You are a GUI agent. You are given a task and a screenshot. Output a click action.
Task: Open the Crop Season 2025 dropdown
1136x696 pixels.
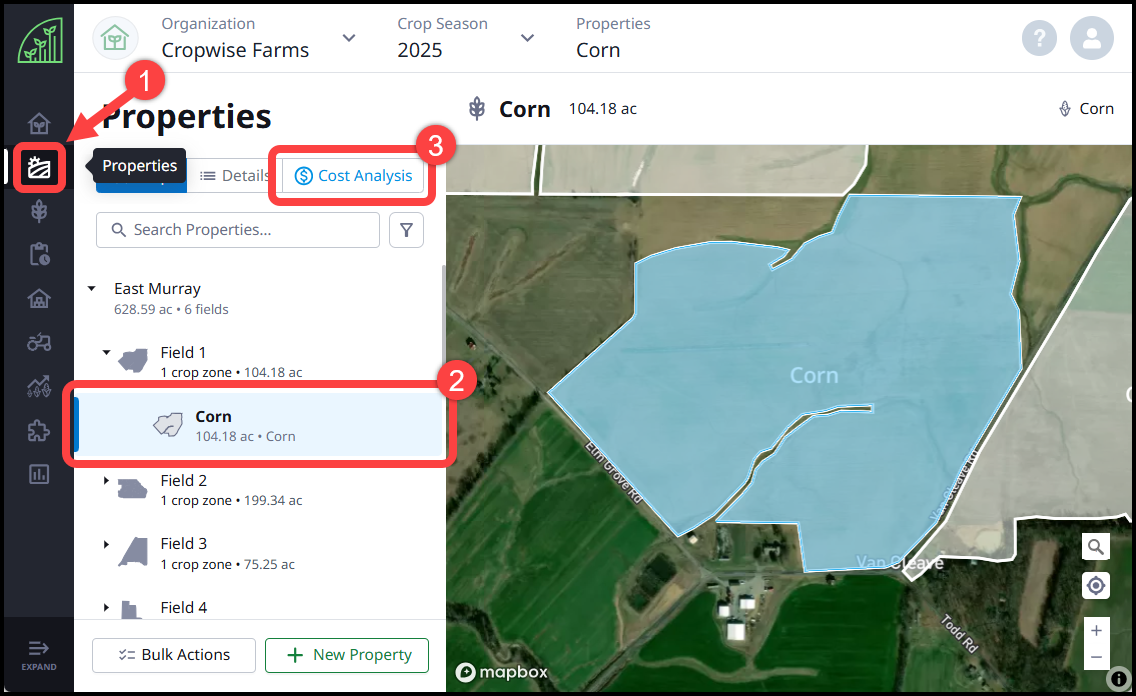point(527,37)
